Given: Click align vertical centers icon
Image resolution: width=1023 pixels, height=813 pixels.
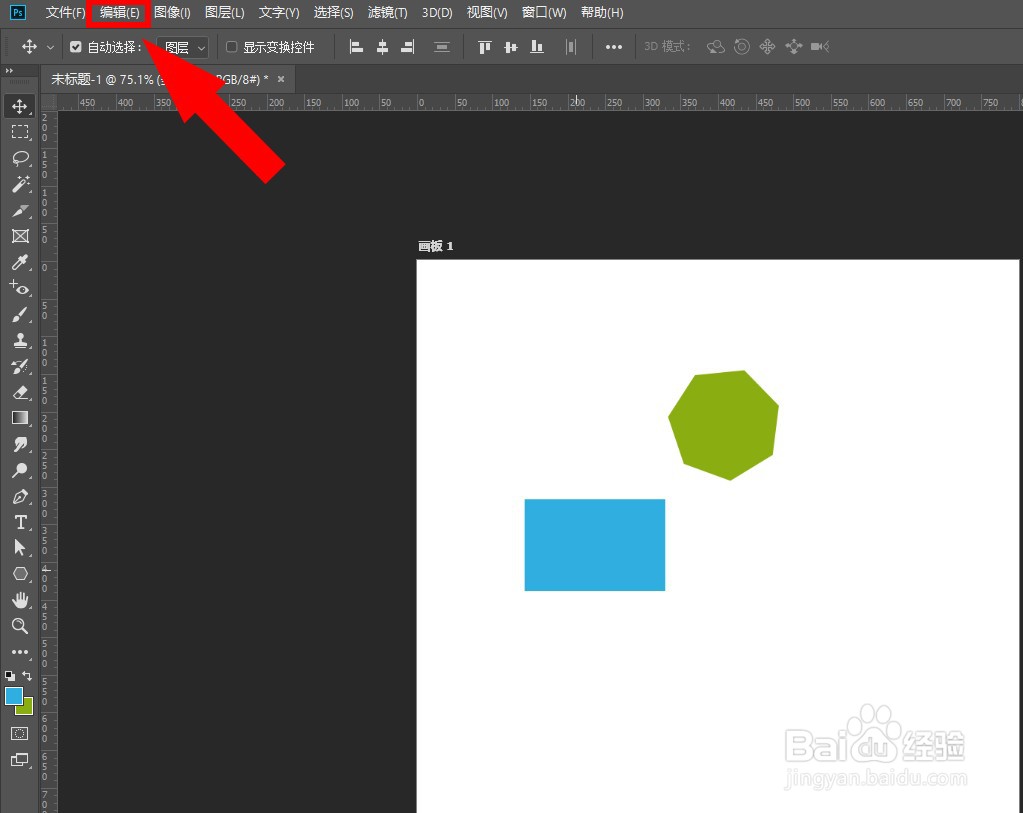Looking at the screenshot, I should point(511,47).
